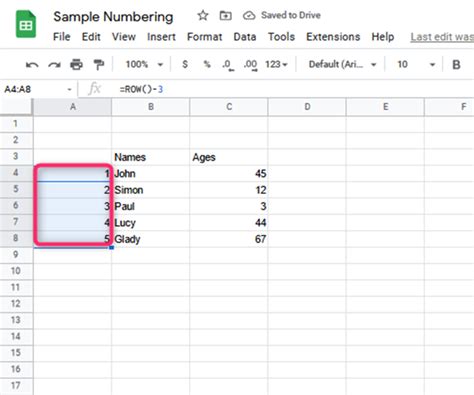Open the Edit menu
Image resolution: width=474 pixels, height=395 pixels.
pyautogui.click(x=91, y=37)
